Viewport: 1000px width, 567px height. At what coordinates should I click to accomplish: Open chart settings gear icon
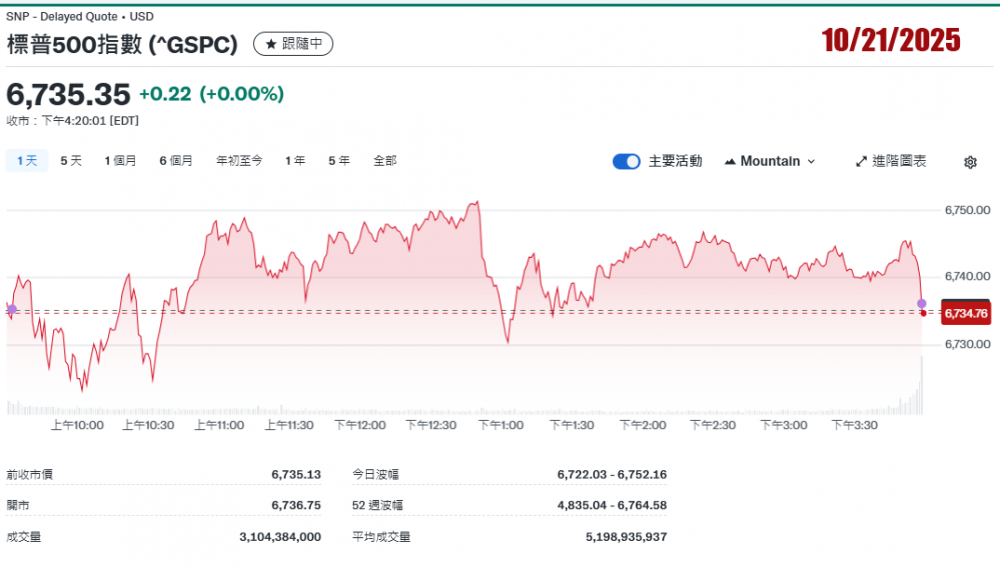click(970, 162)
